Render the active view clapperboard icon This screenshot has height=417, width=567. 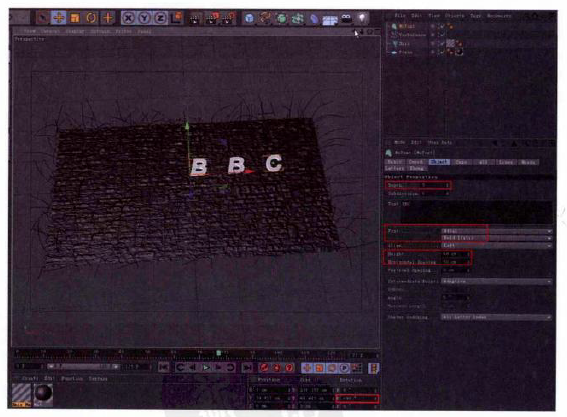coord(195,18)
